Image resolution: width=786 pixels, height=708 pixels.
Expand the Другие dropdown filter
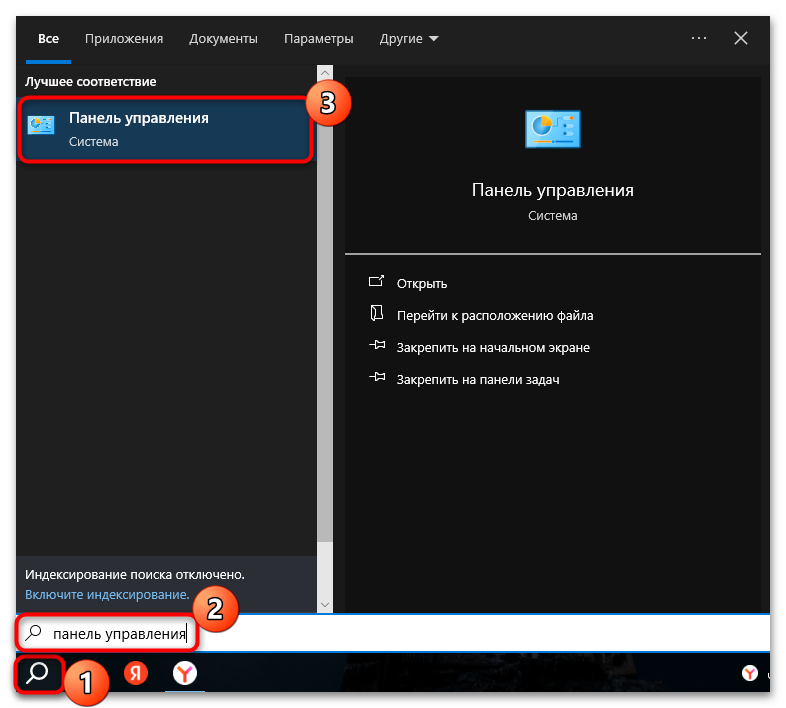point(409,39)
